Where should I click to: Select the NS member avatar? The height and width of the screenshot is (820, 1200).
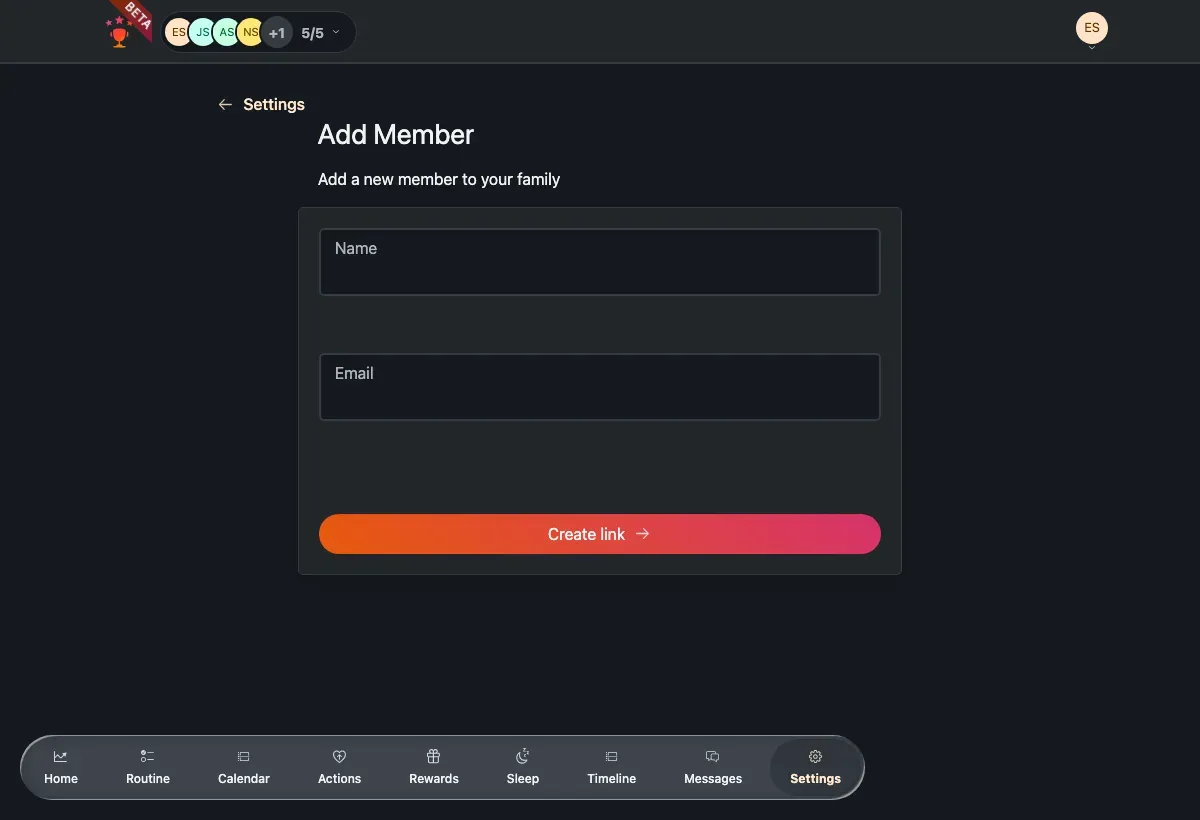coord(250,33)
